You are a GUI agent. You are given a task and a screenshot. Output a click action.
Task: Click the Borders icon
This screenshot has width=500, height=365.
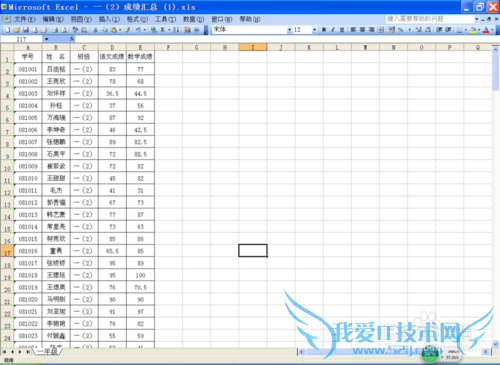(459, 30)
